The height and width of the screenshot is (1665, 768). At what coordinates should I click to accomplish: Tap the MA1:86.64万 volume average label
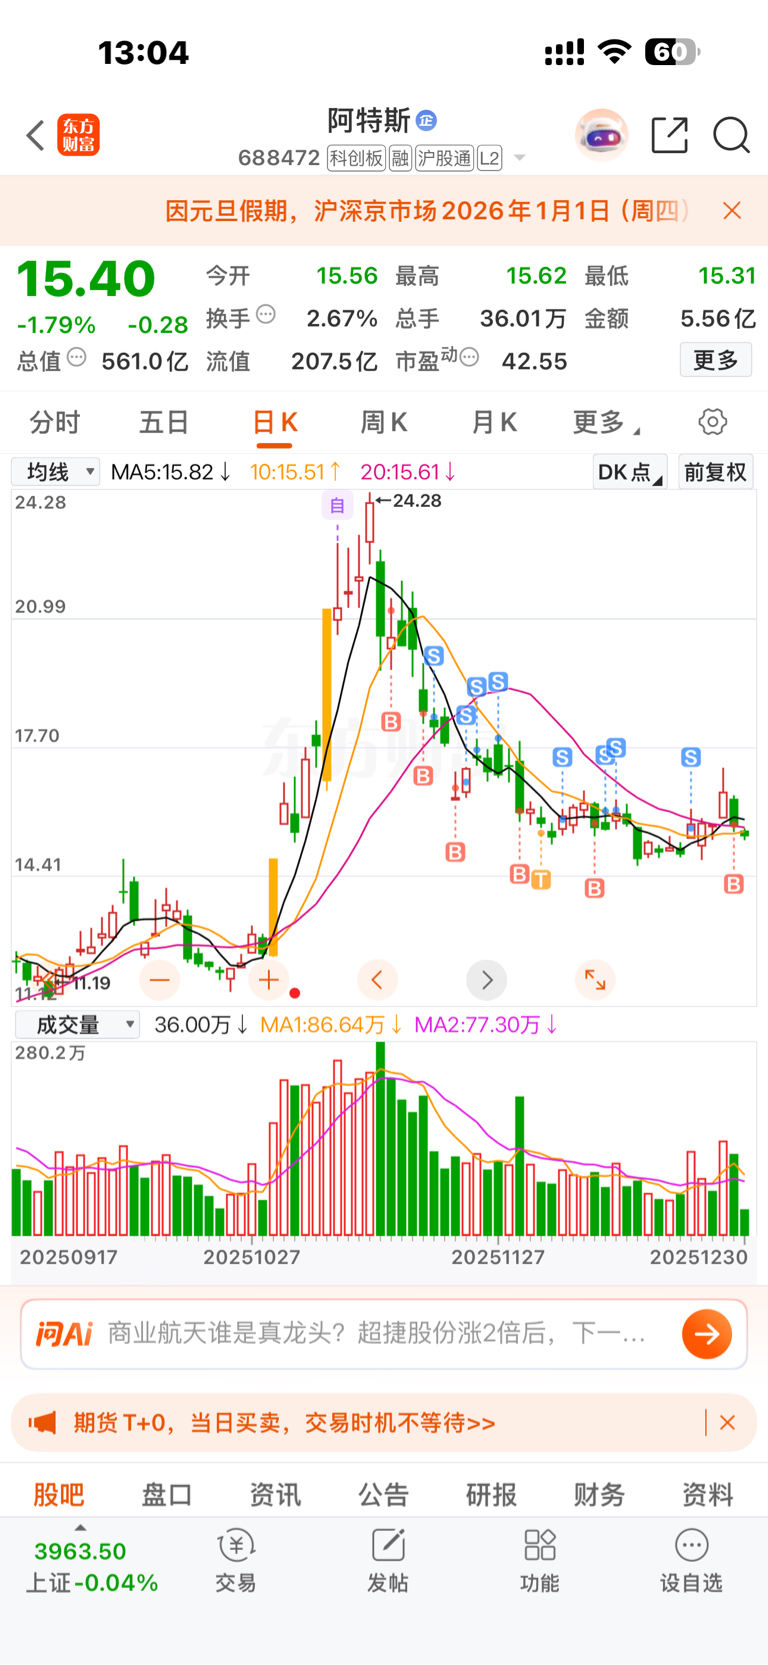coord(331,1024)
